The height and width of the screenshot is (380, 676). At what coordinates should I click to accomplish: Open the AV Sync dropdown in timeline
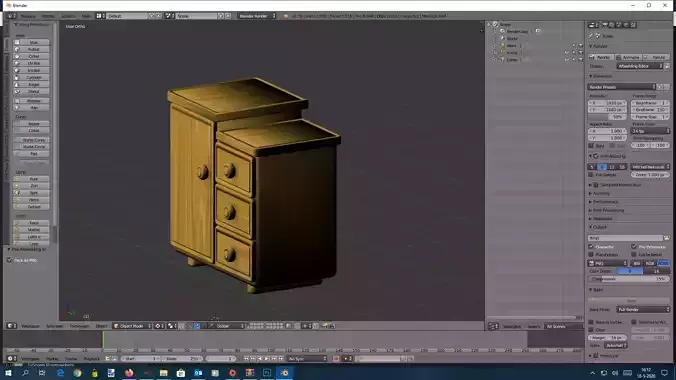[307, 358]
